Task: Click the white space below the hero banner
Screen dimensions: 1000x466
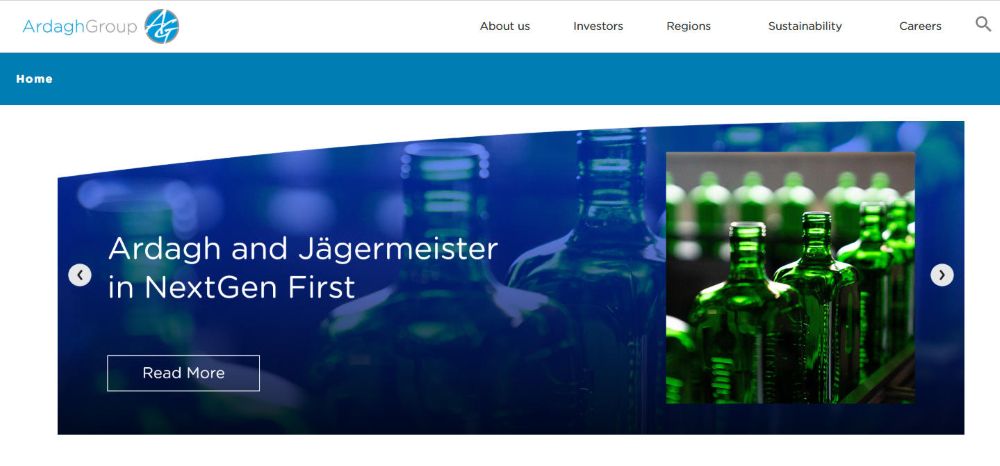Action: (x=500, y=451)
